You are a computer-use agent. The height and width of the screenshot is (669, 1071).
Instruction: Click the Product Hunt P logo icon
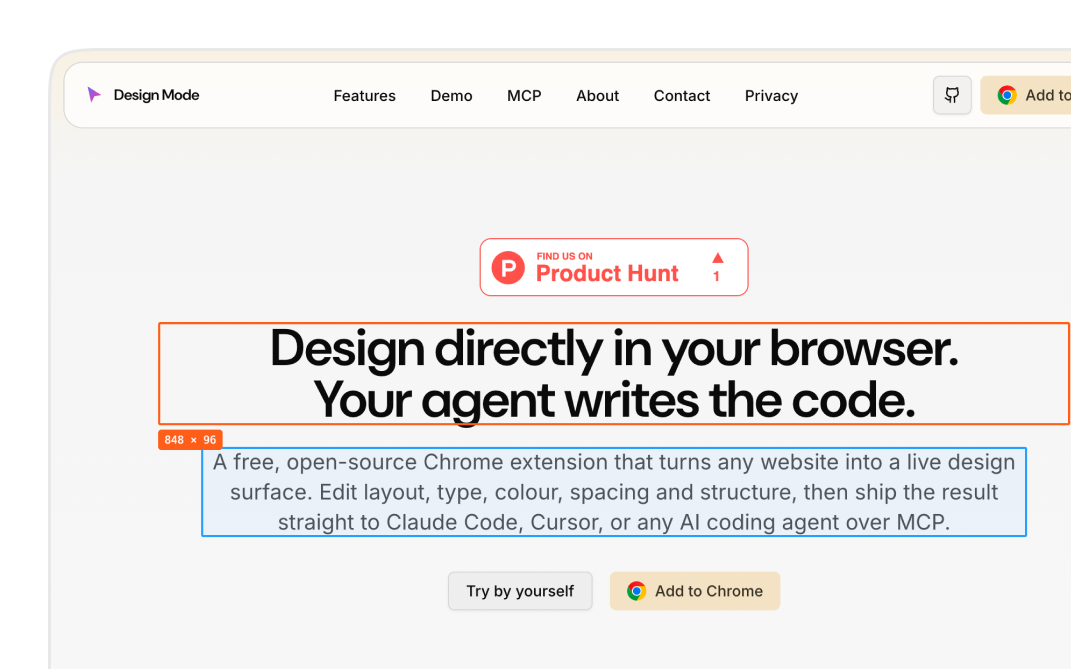pyautogui.click(x=508, y=267)
